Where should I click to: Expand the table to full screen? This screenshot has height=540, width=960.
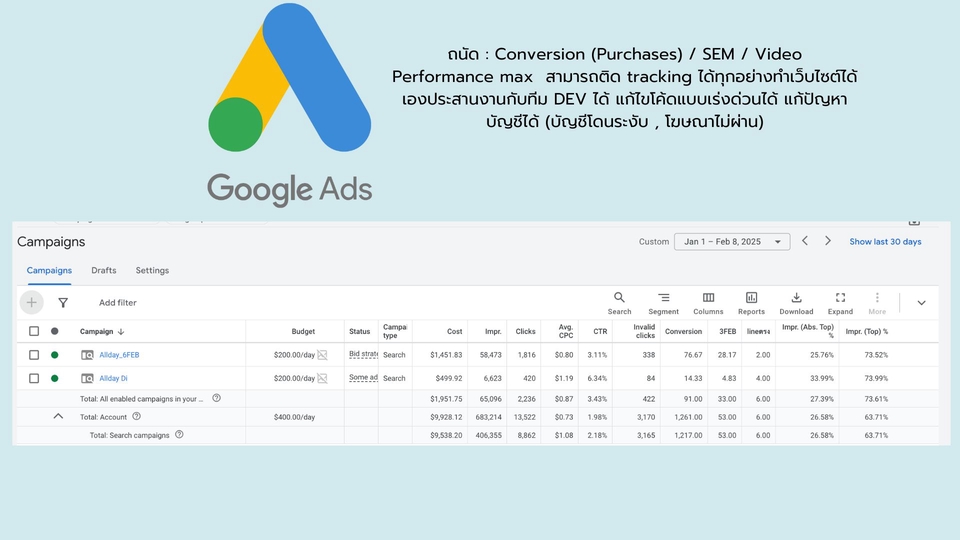click(840, 303)
